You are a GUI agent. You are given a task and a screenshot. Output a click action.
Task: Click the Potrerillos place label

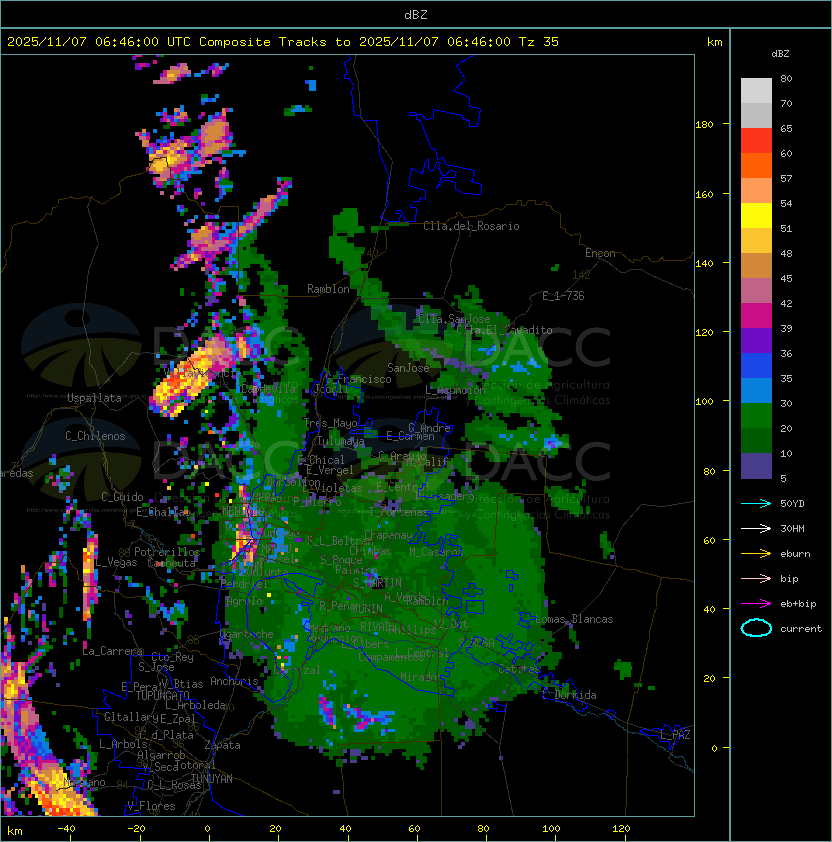click(x=167, y=551)
